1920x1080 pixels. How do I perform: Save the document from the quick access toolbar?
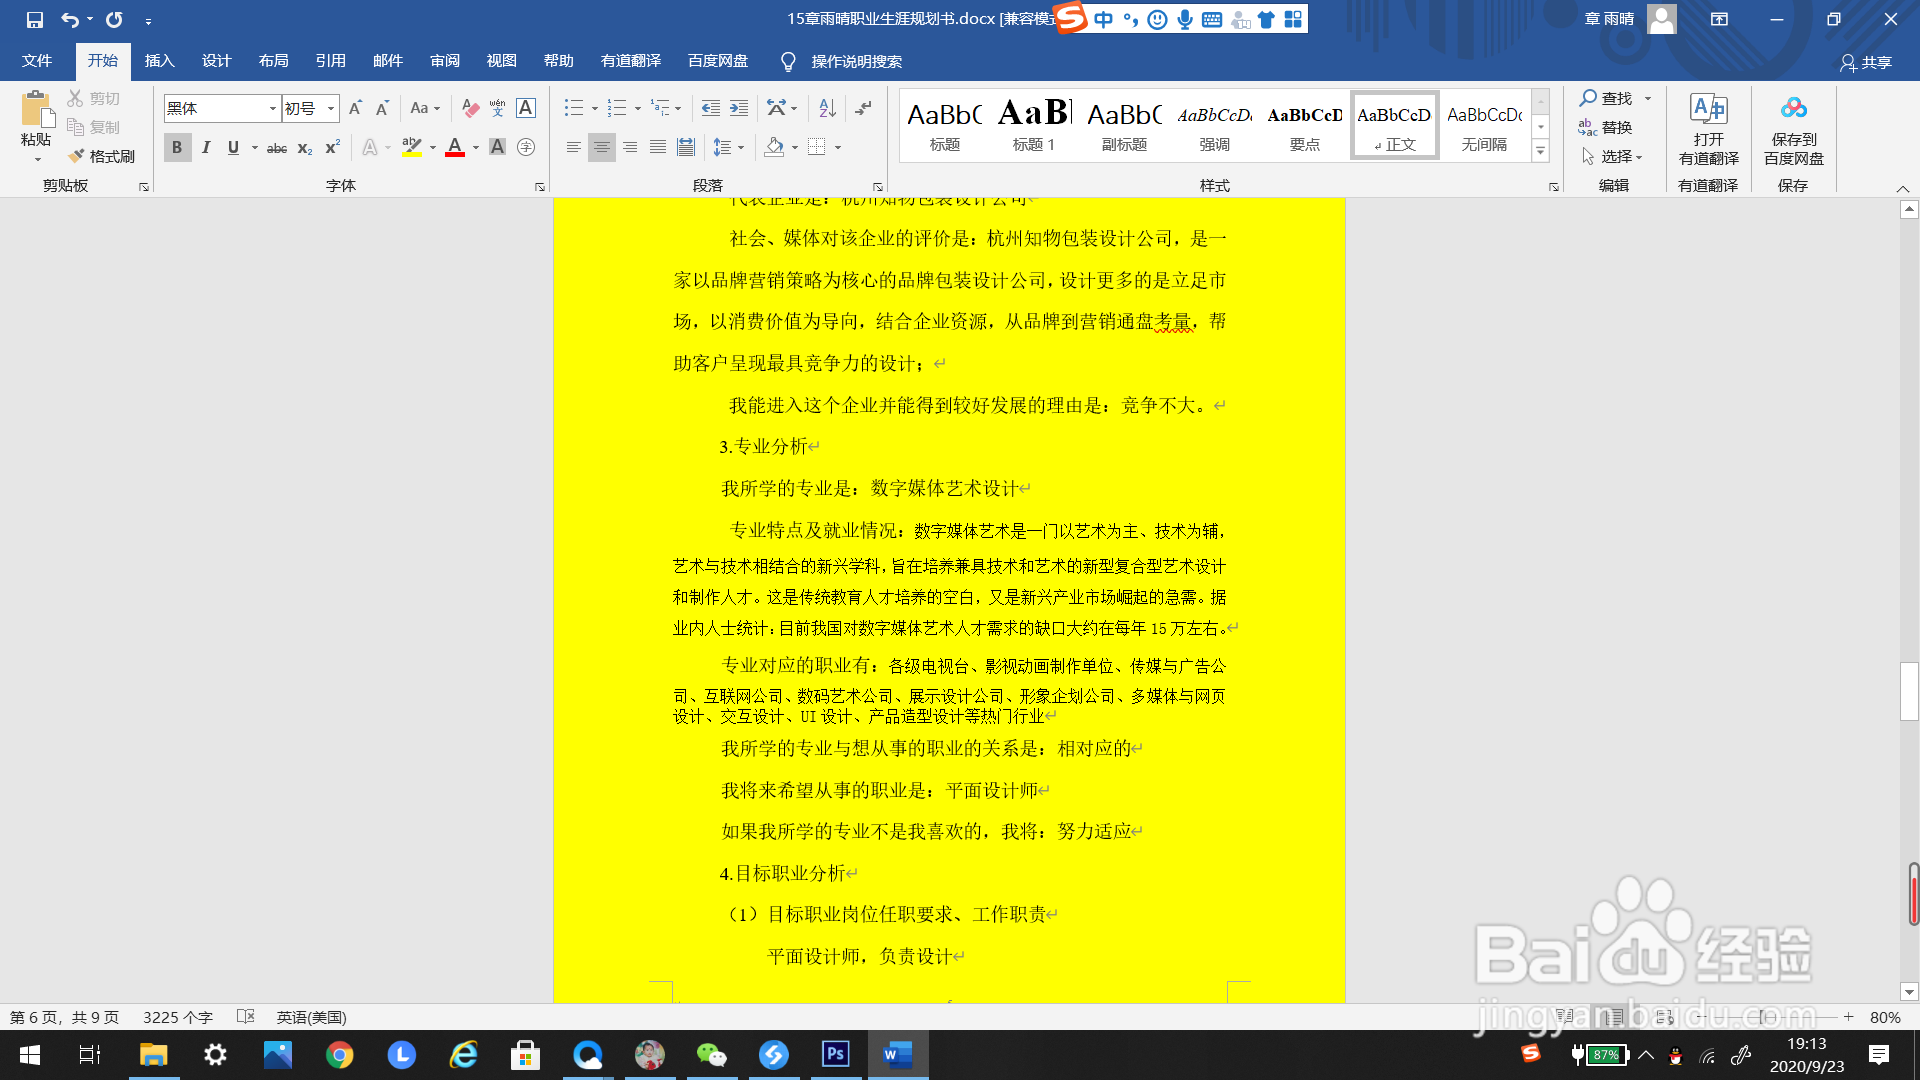[35, 19]
